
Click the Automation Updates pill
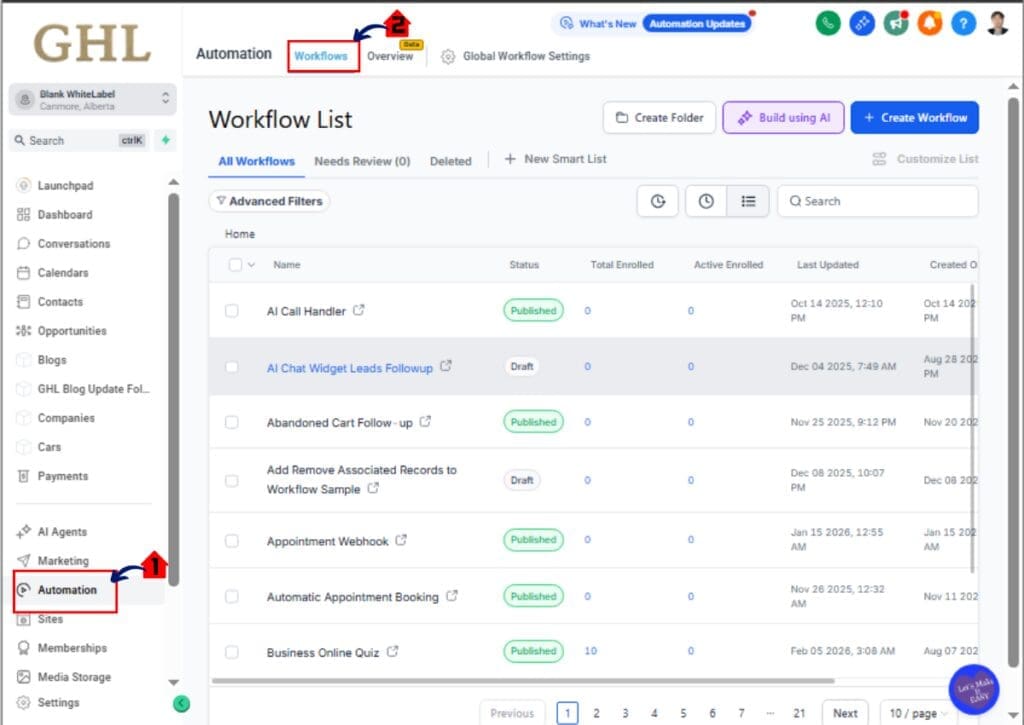[697, 24]
